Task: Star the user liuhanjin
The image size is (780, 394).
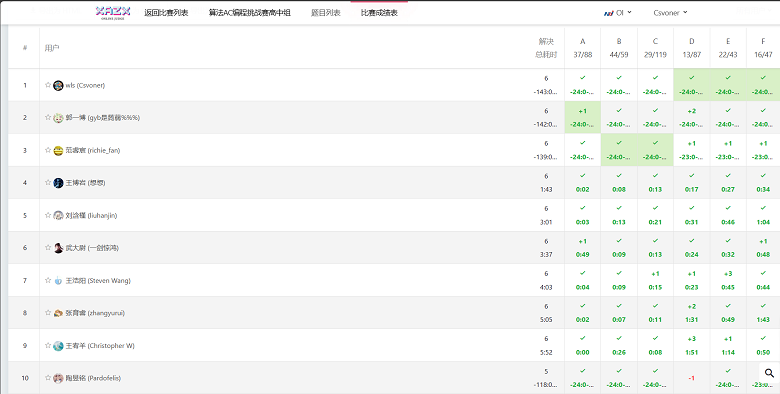Action: (48, 215)
